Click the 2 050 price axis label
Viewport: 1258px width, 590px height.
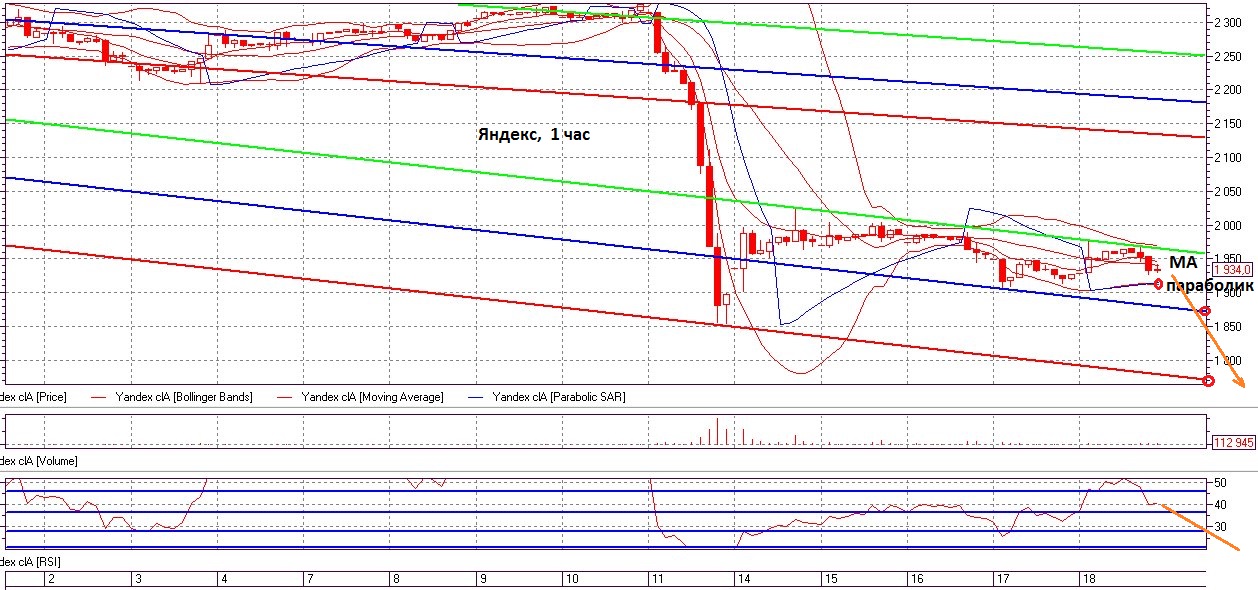[x=1226, y=192]
